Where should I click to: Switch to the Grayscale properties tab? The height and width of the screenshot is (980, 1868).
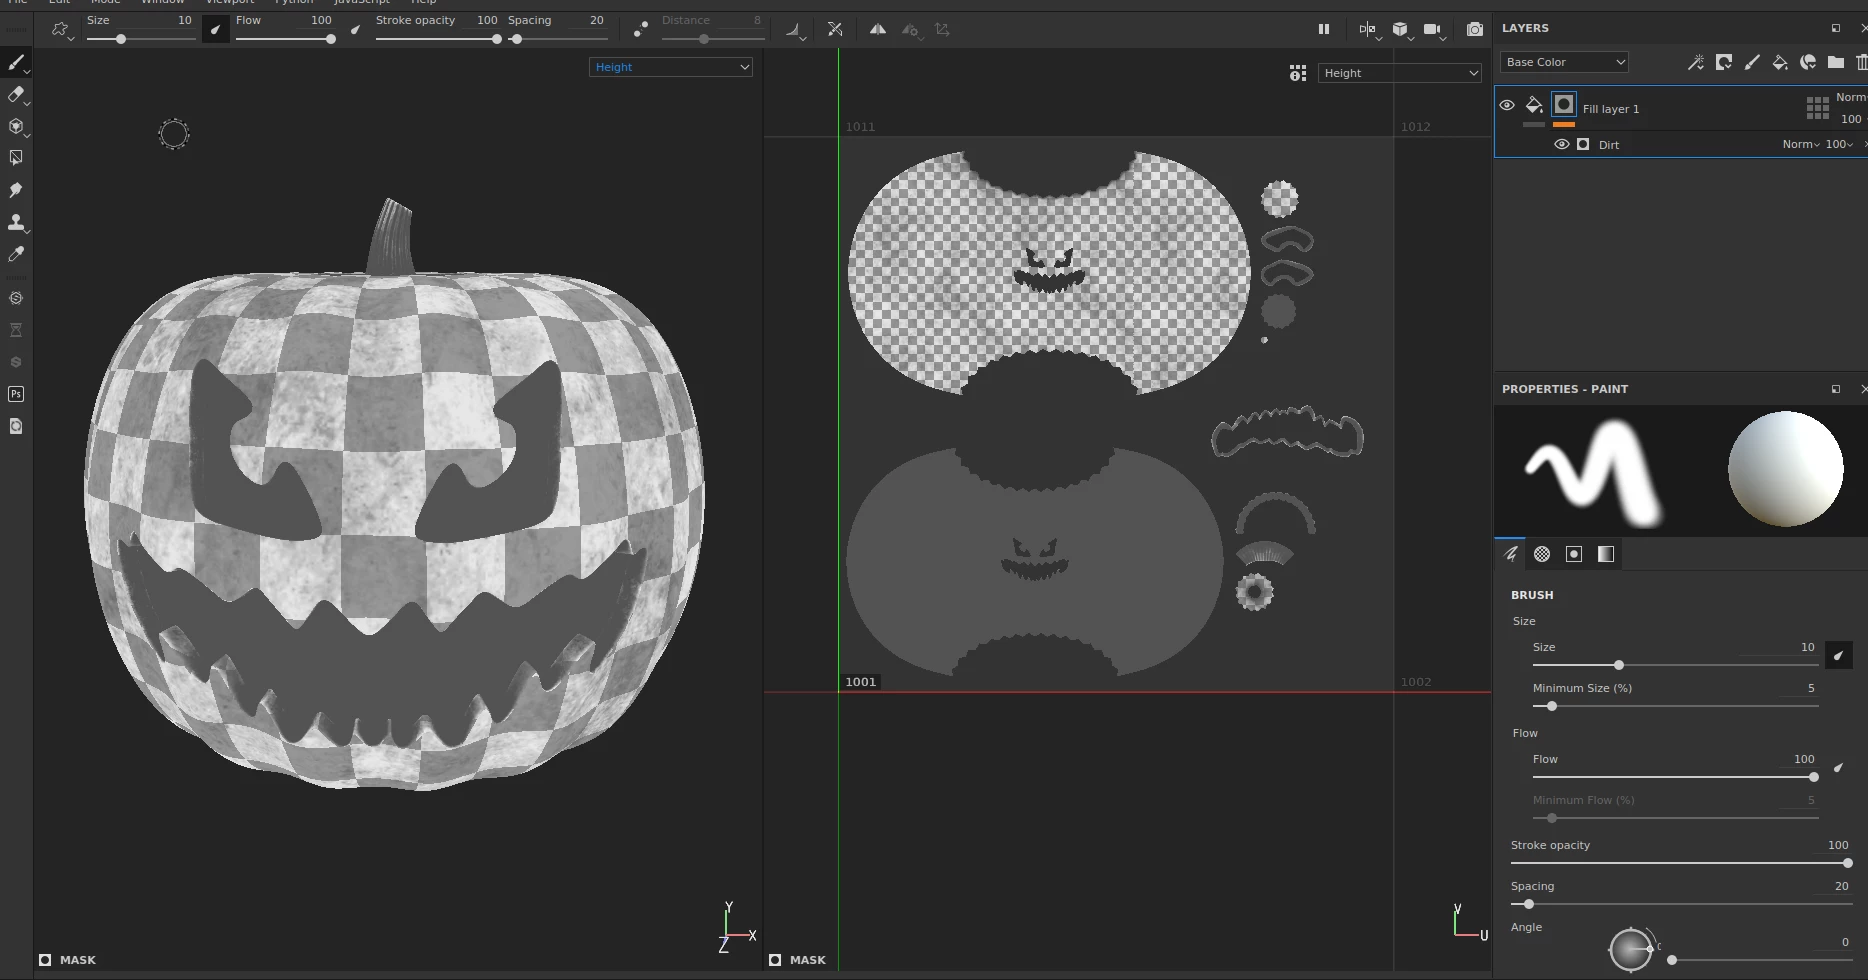1606,554
